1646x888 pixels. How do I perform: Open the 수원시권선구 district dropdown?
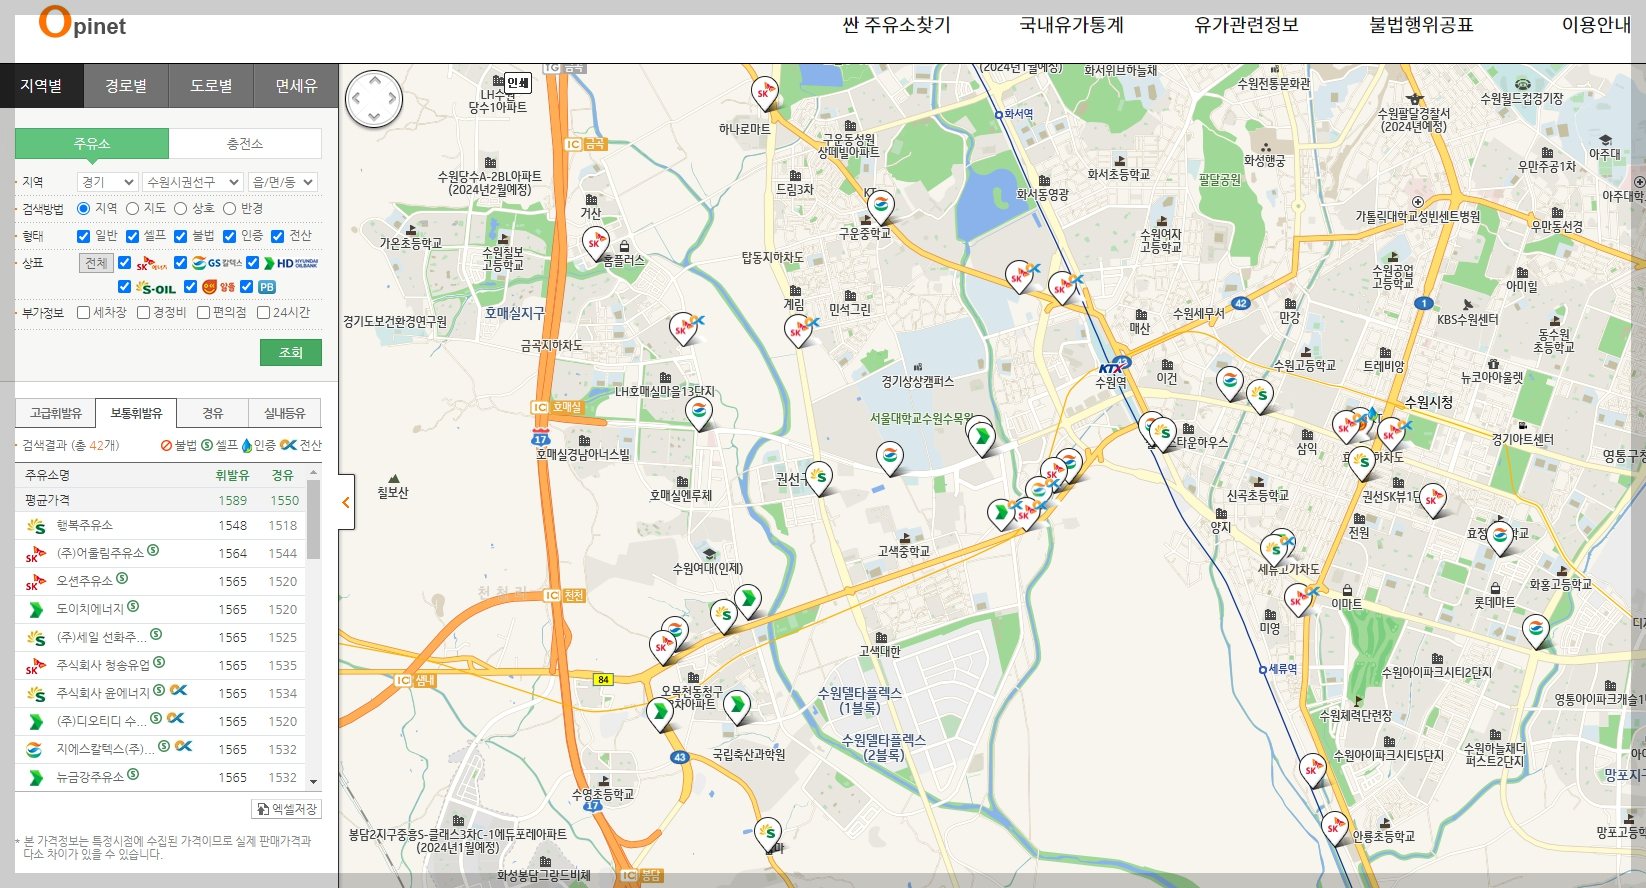click(x=192, y=182)
